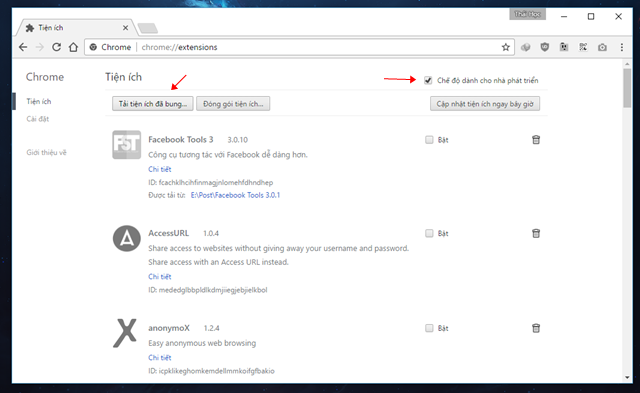Toggle Chế độ dành cho nhà phát triển checkbox
Viewport: 640px width, 393px height.
[428, 80]
